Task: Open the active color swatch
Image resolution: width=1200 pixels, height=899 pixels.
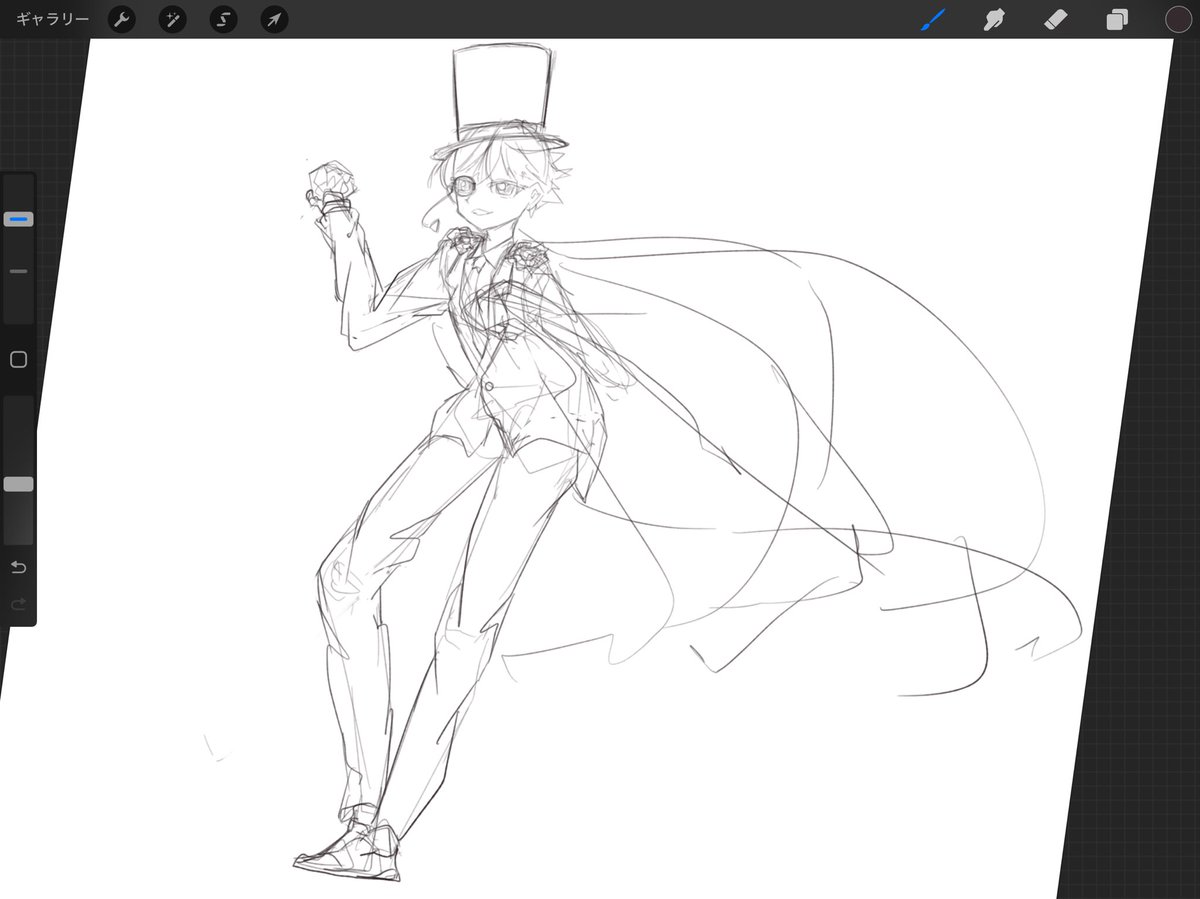Action: pos(1178,19)
